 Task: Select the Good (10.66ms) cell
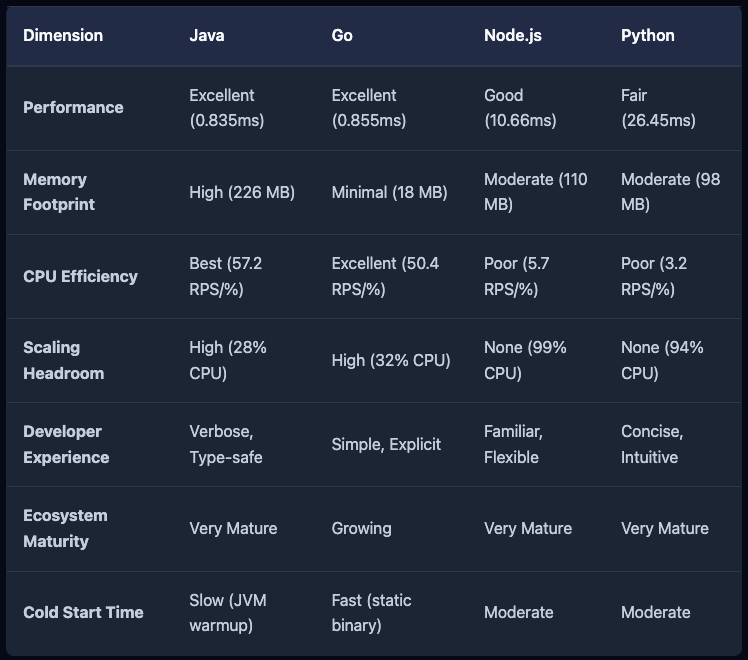point(520,108)
